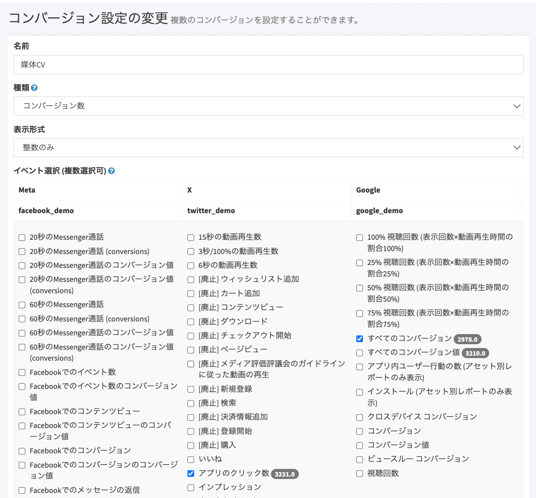
Task: Check the 視聴回数 checkbox at bottom of Google column
Action: click(x=359, y=473)
